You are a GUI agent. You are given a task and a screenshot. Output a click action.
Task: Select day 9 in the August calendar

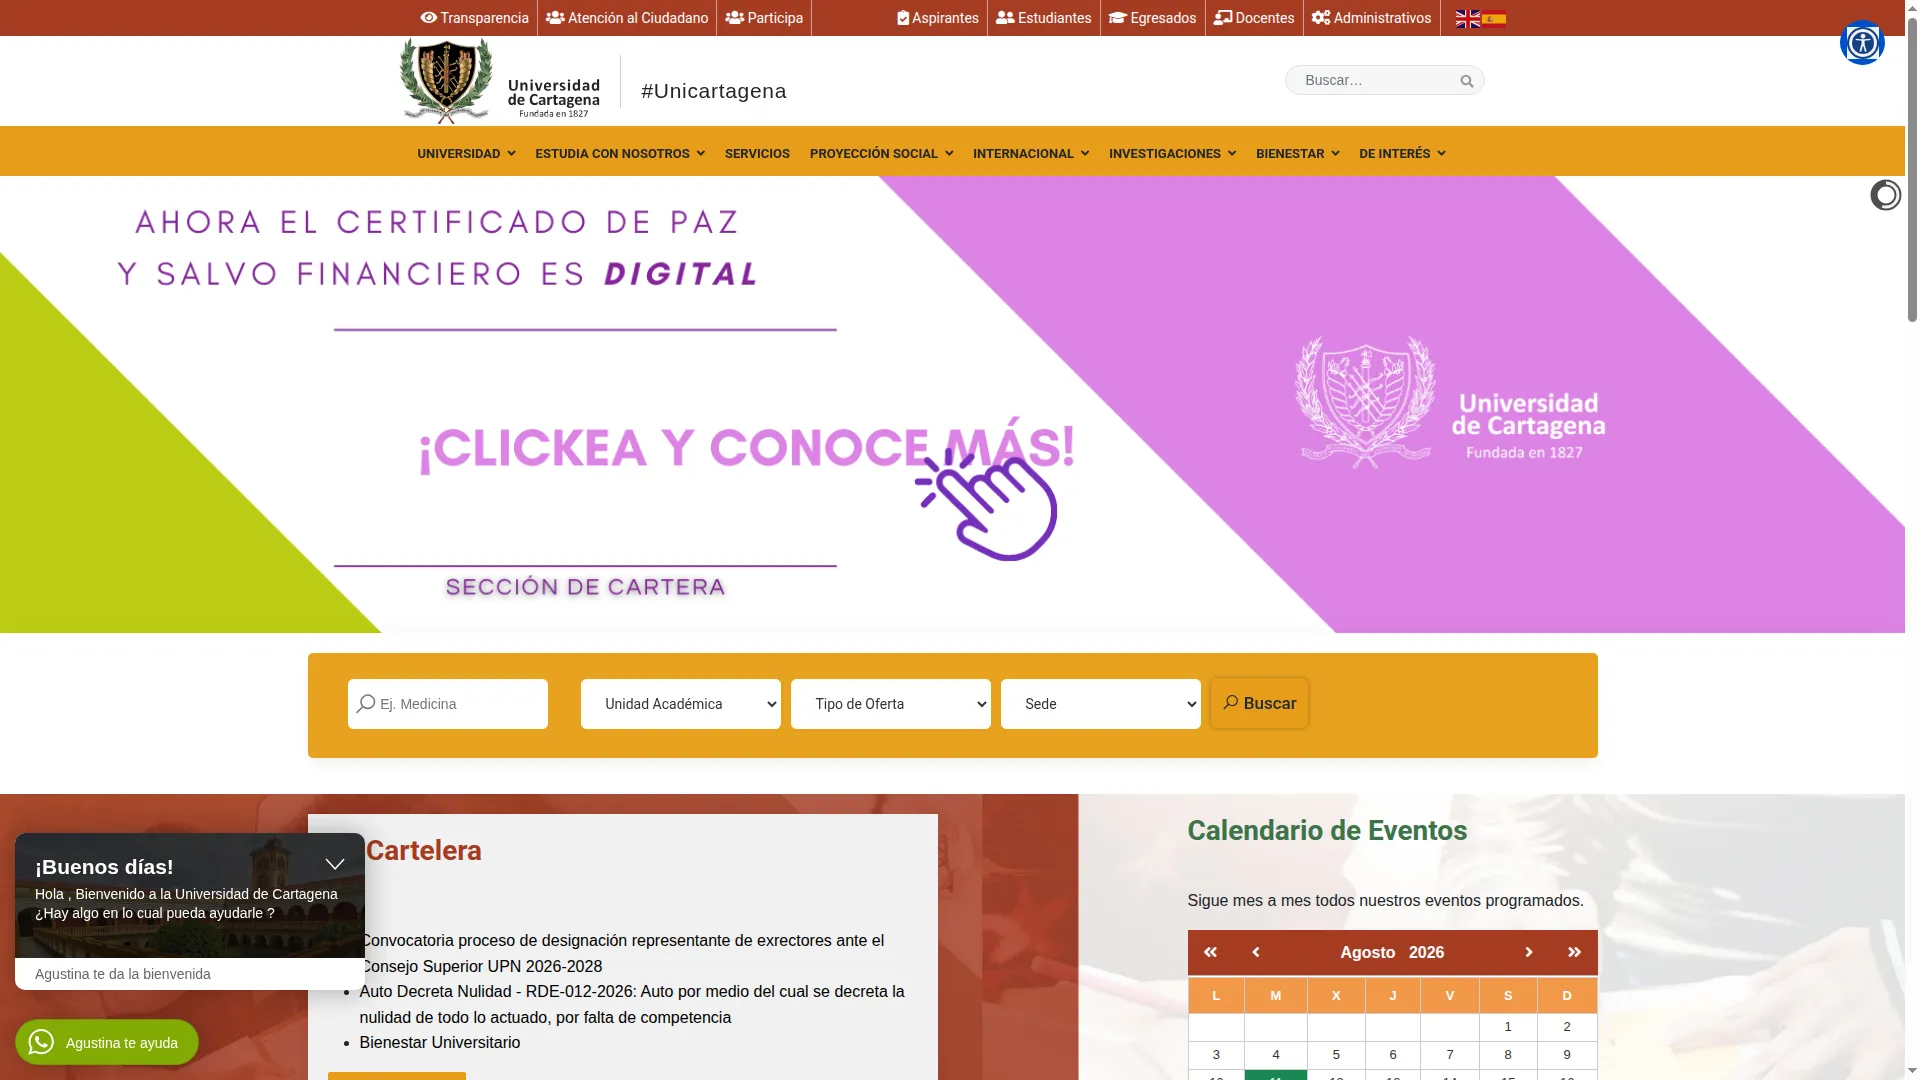click(x=1567, y=1055)
